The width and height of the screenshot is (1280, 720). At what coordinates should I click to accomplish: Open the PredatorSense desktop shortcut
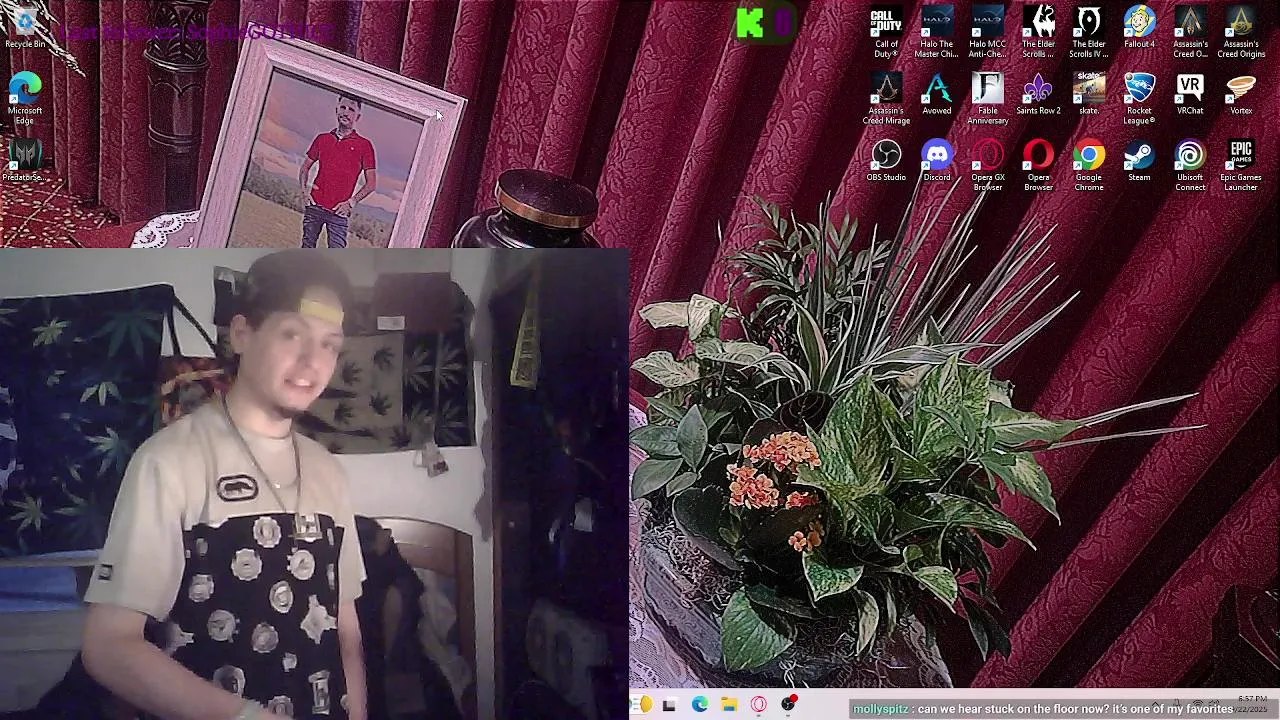coord(25,160)
